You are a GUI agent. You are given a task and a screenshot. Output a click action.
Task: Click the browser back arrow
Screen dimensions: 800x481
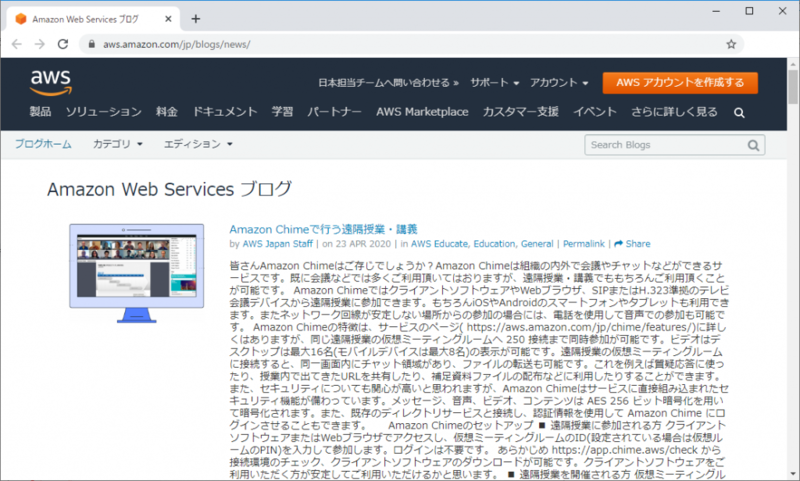coord(17,44)
